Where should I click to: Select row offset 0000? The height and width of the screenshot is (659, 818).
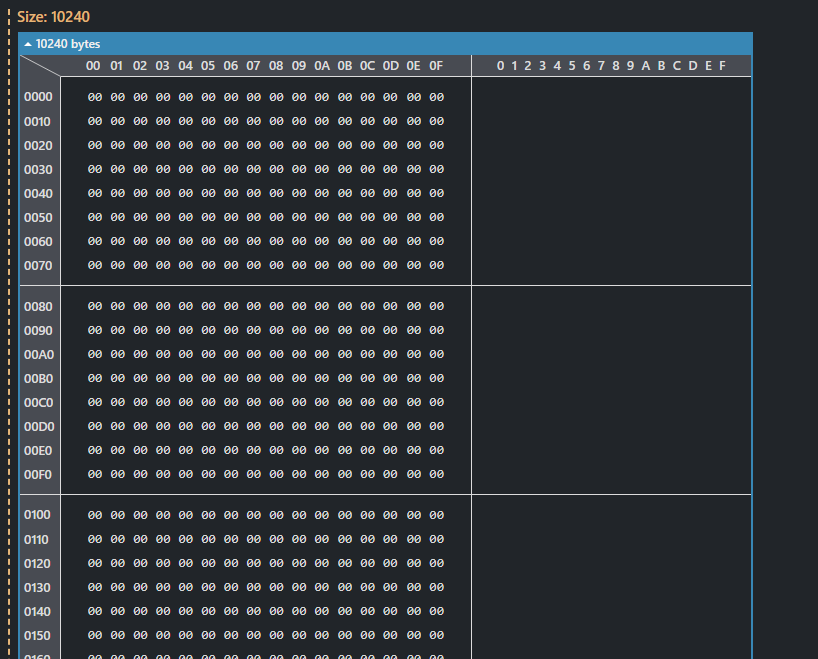[x=38, y=97]
